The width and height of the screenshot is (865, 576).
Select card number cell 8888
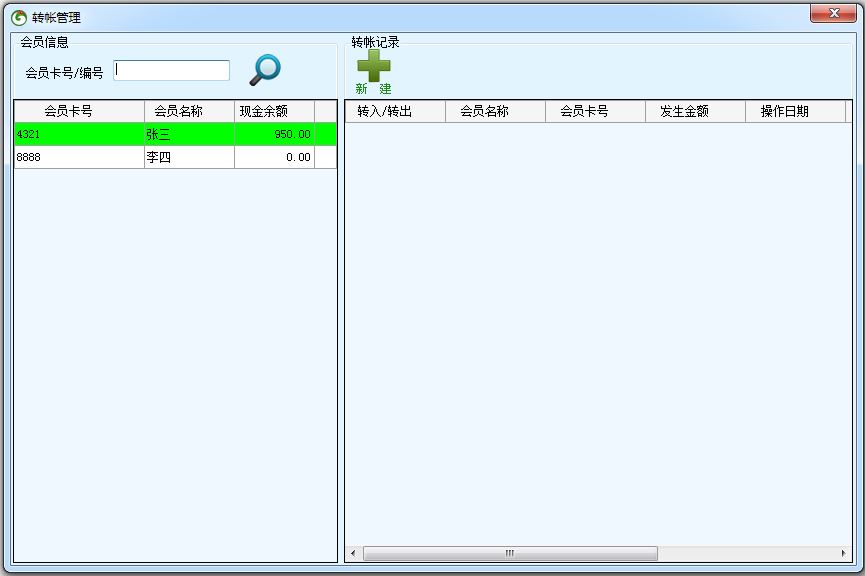[x=79, y=157]
